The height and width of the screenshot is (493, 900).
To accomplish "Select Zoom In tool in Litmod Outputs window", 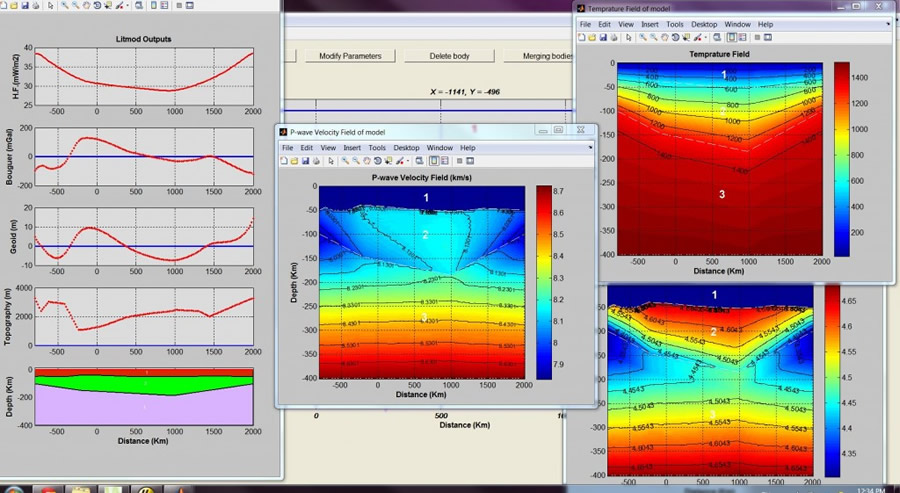I will click(x=64, y=5).
